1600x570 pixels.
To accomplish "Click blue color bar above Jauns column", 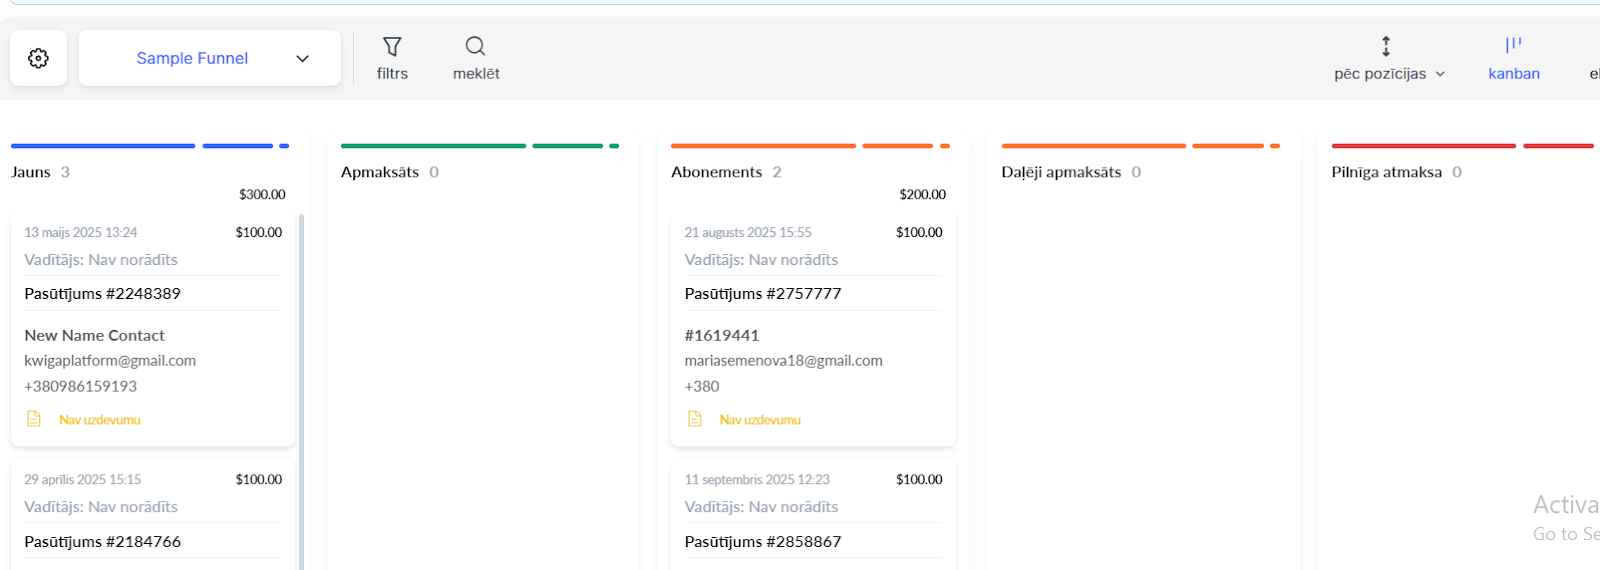I will [x=103, y=146].
